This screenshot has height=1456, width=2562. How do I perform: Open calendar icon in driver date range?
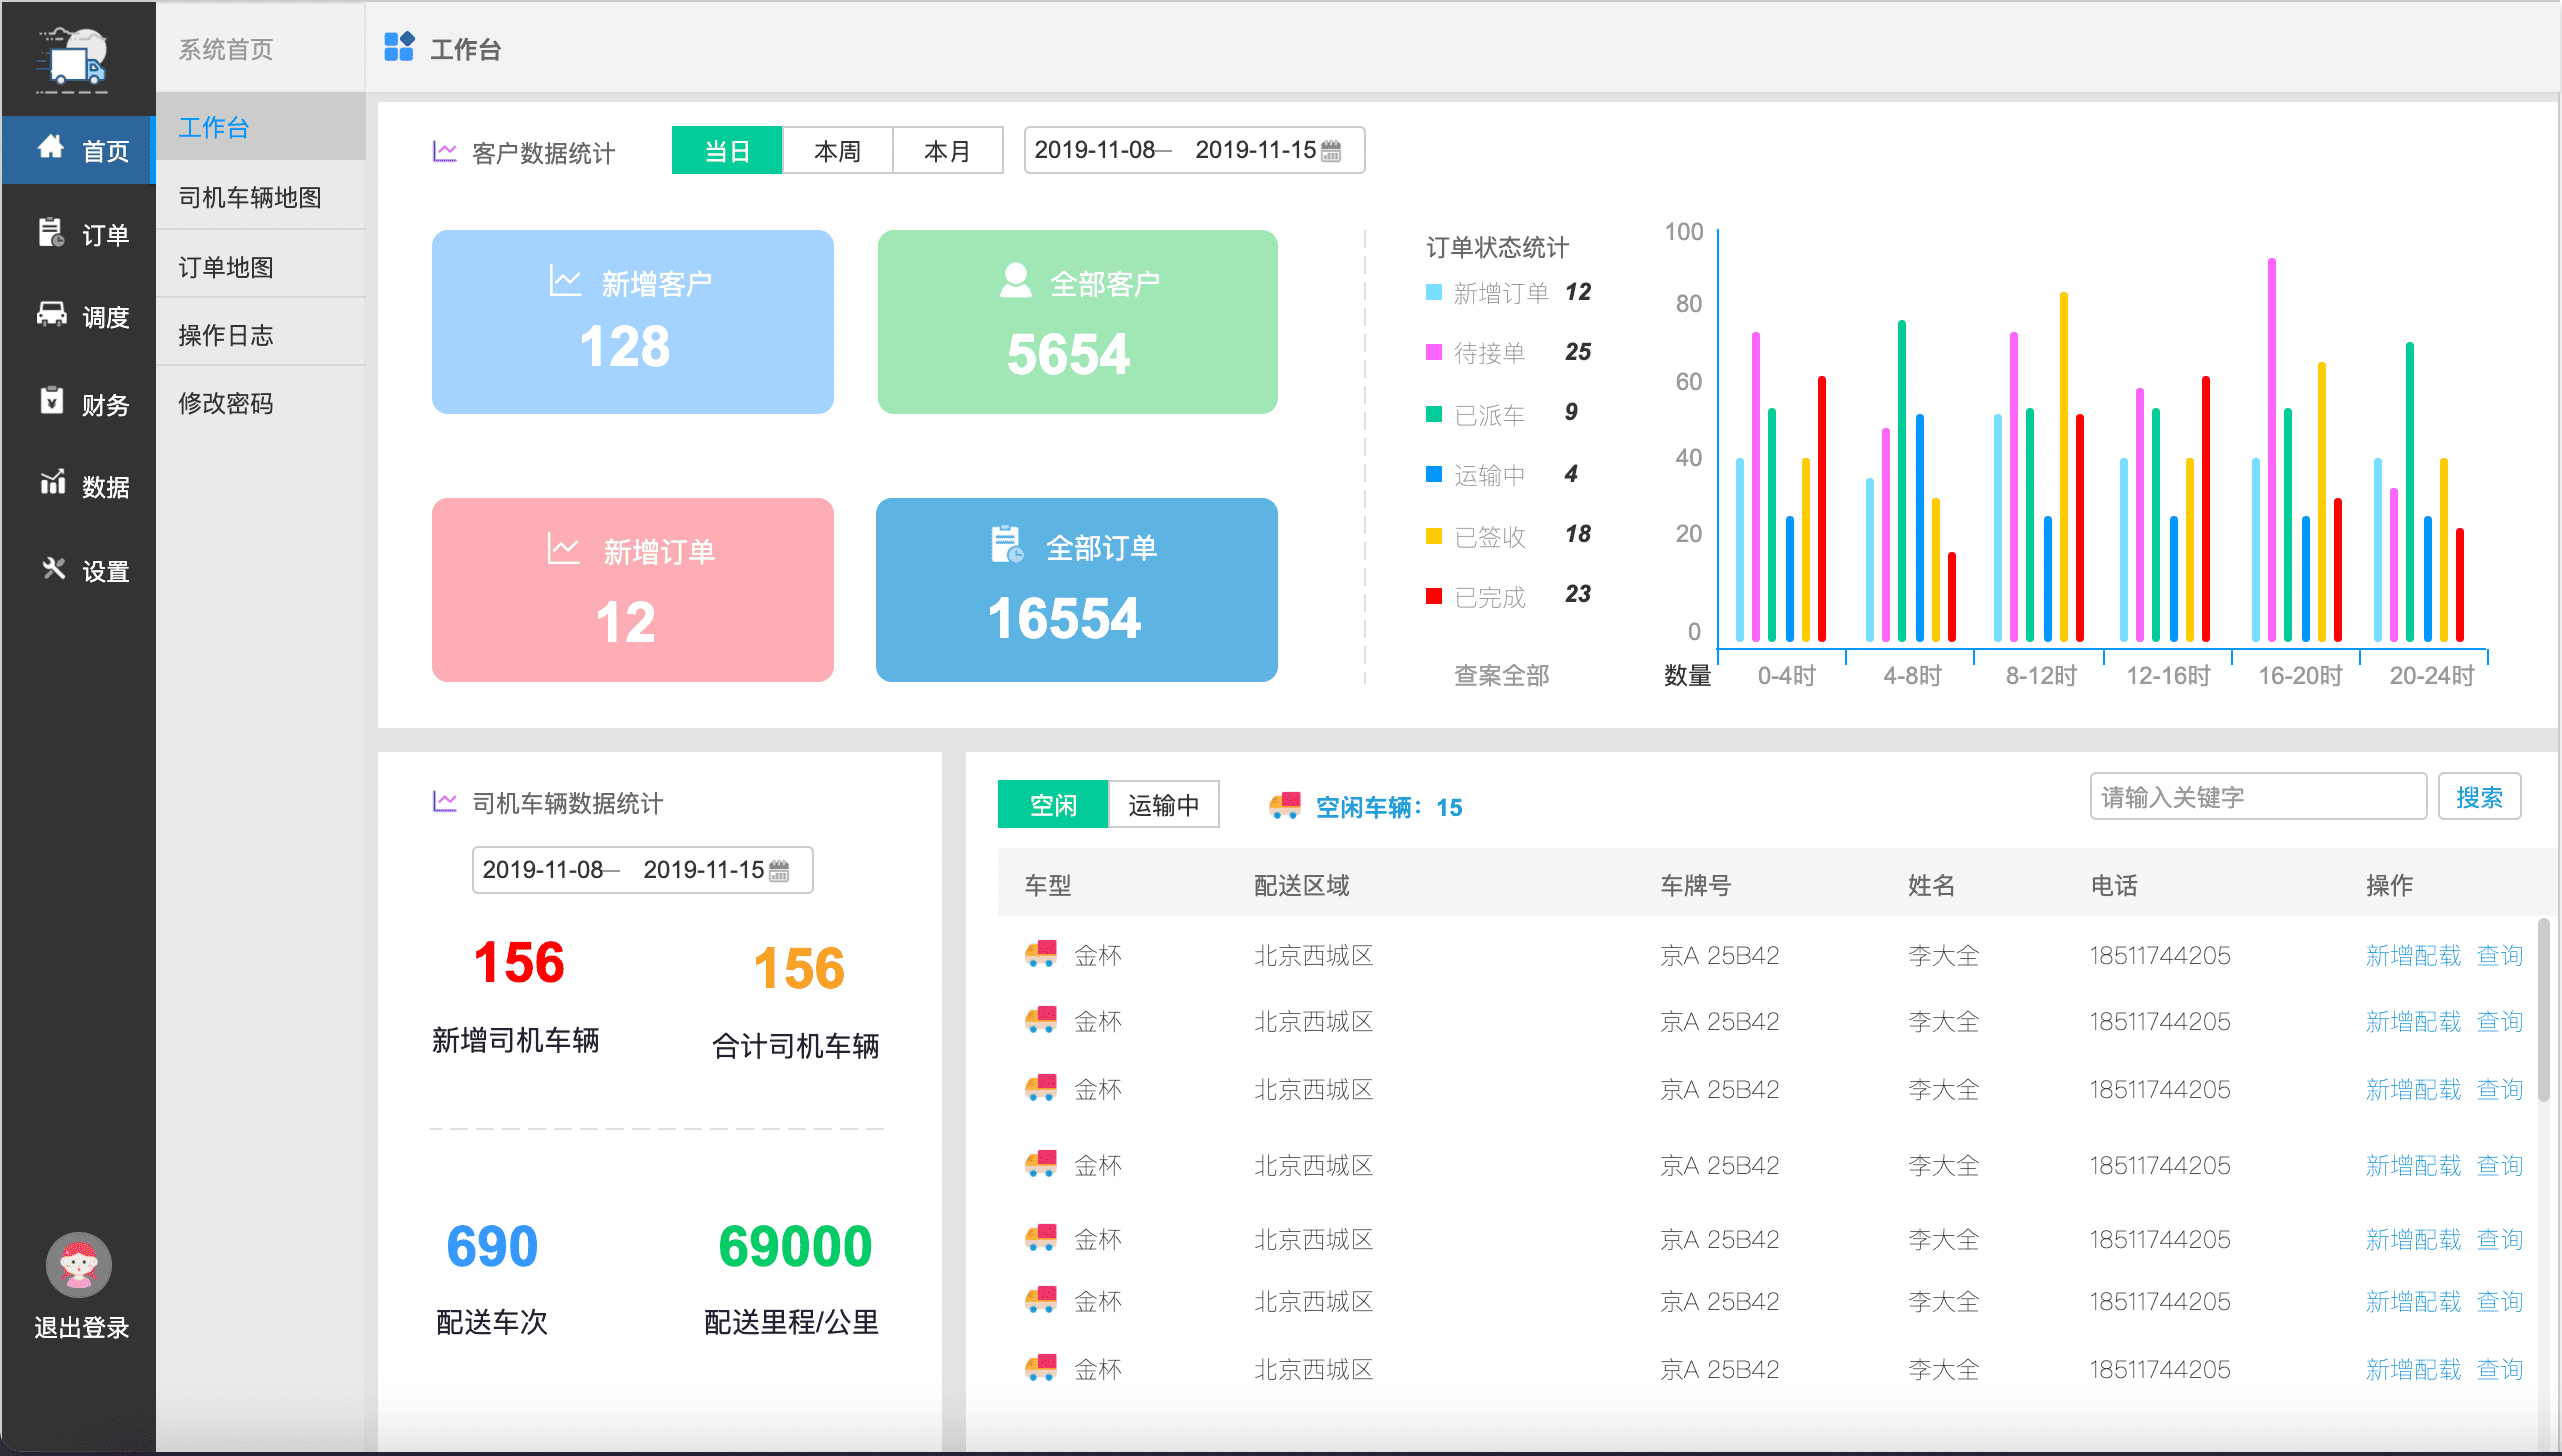pos(779,871)
